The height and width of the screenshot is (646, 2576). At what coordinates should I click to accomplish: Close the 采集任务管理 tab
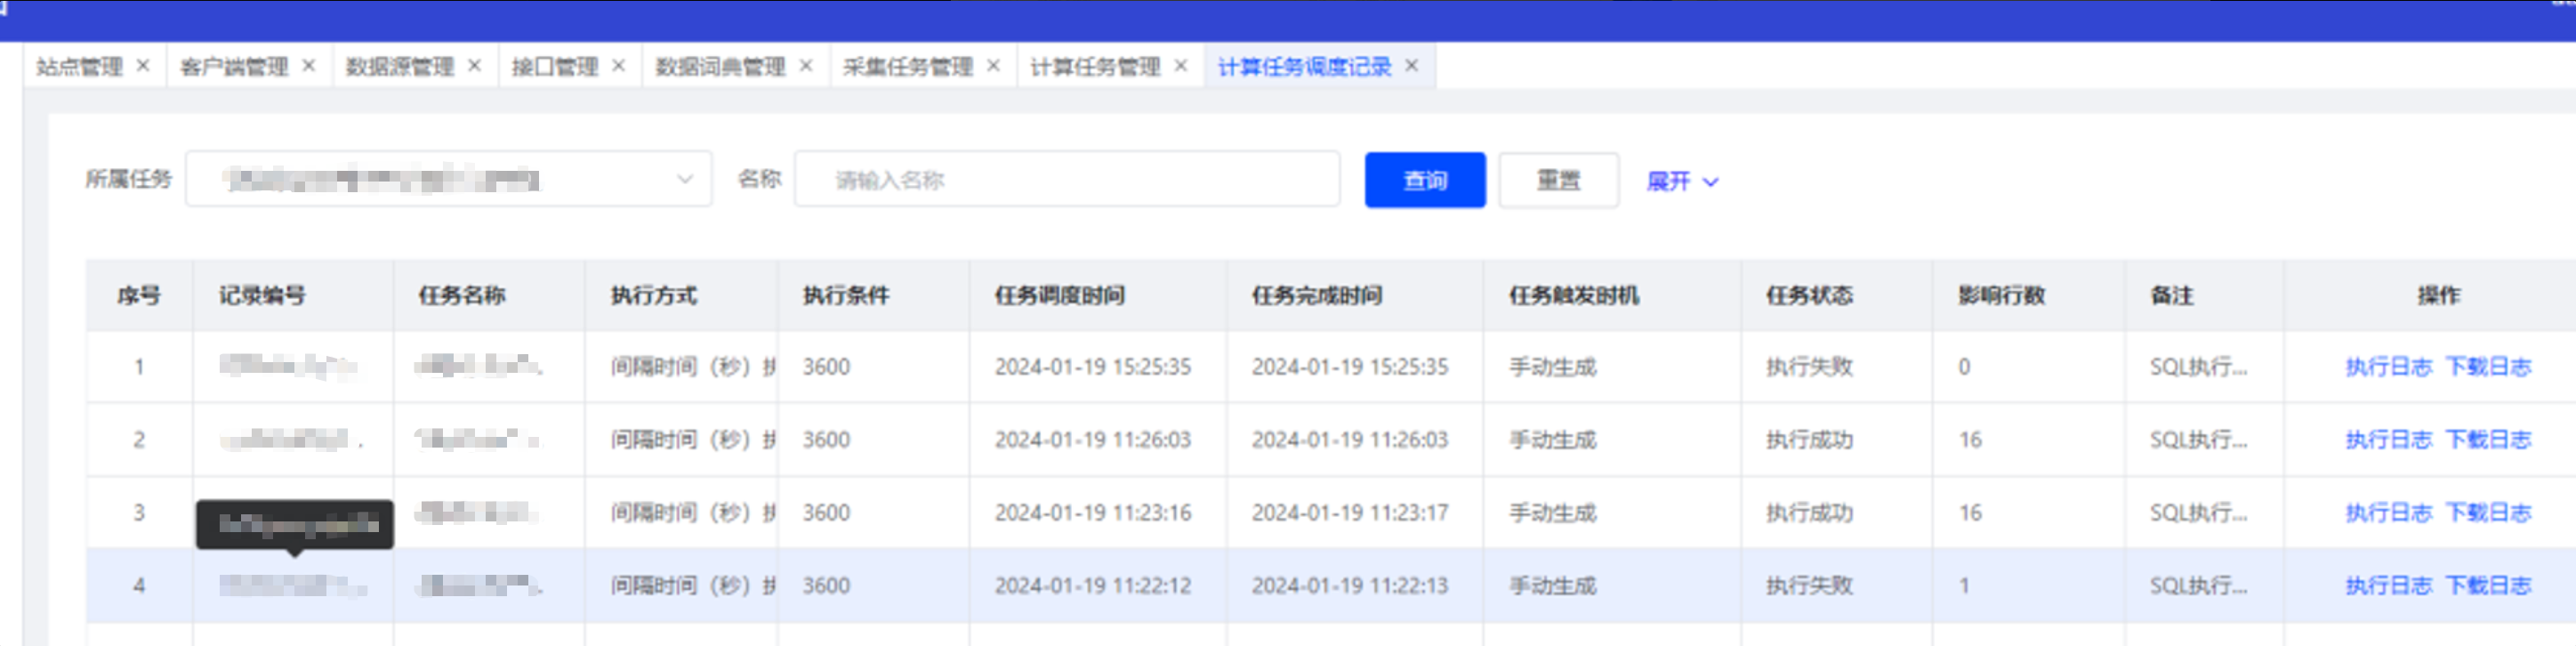pos(993,66)
